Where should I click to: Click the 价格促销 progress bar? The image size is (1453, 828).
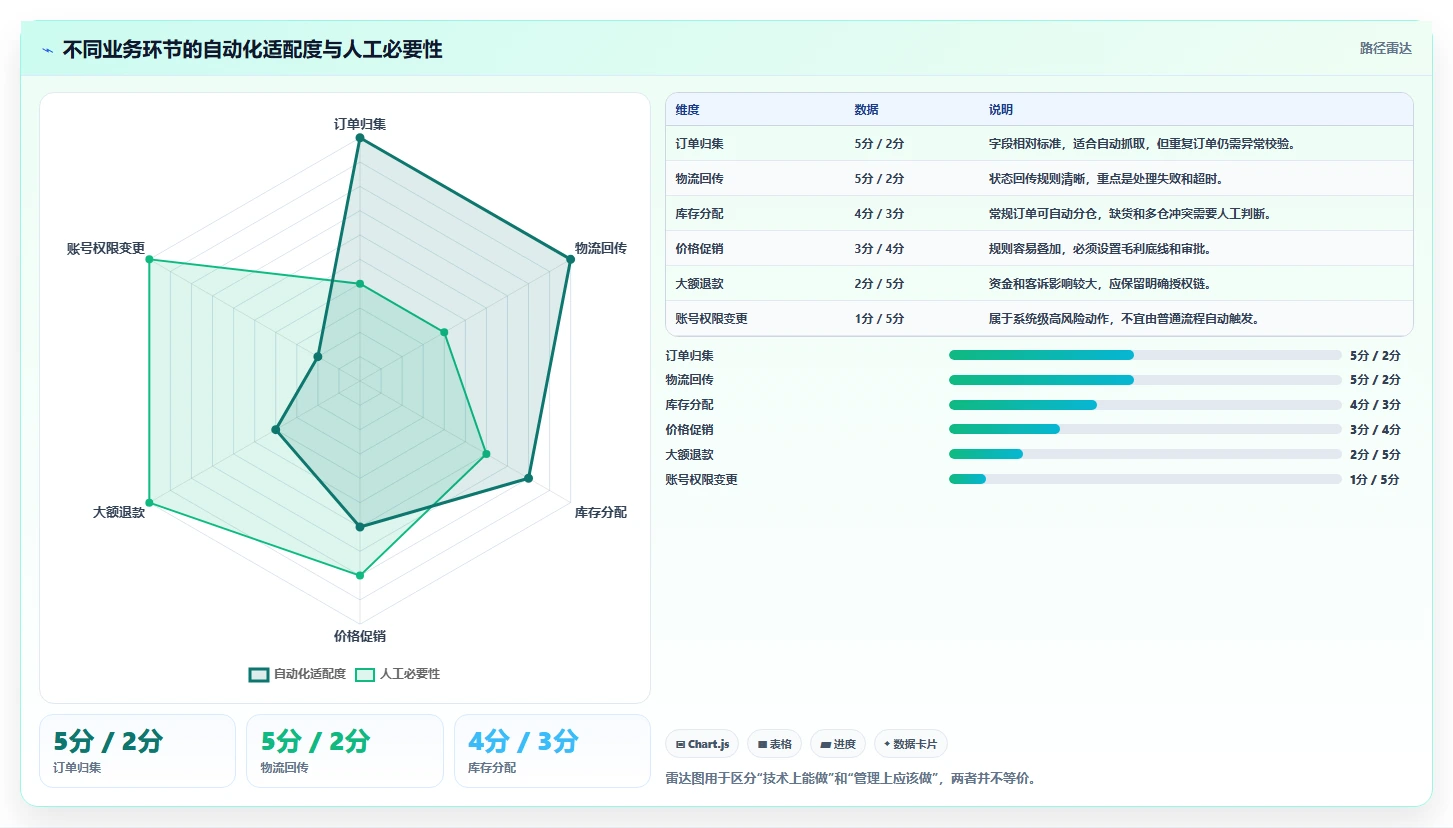coord(1145,429)
